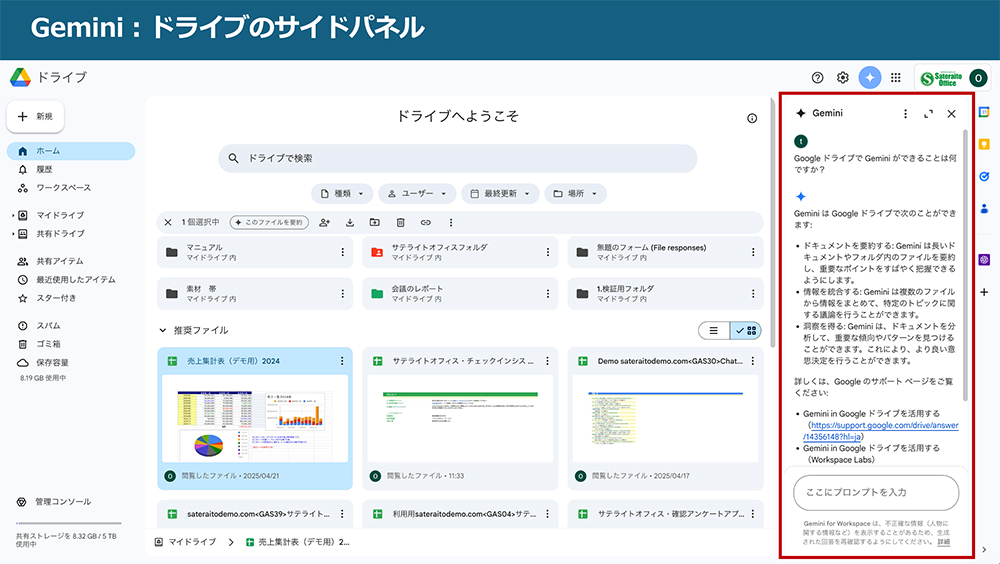The height and width of the screenshot is (564, 1000).
Task: Select 売上集計表（デモ用）2024 thumbnail
Action: coord(255,419)
